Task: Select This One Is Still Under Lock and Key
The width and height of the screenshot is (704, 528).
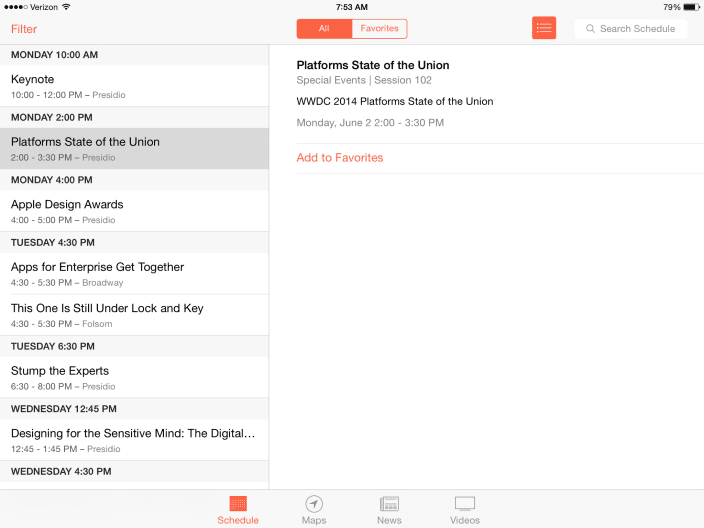Action: tap(134, 315)
